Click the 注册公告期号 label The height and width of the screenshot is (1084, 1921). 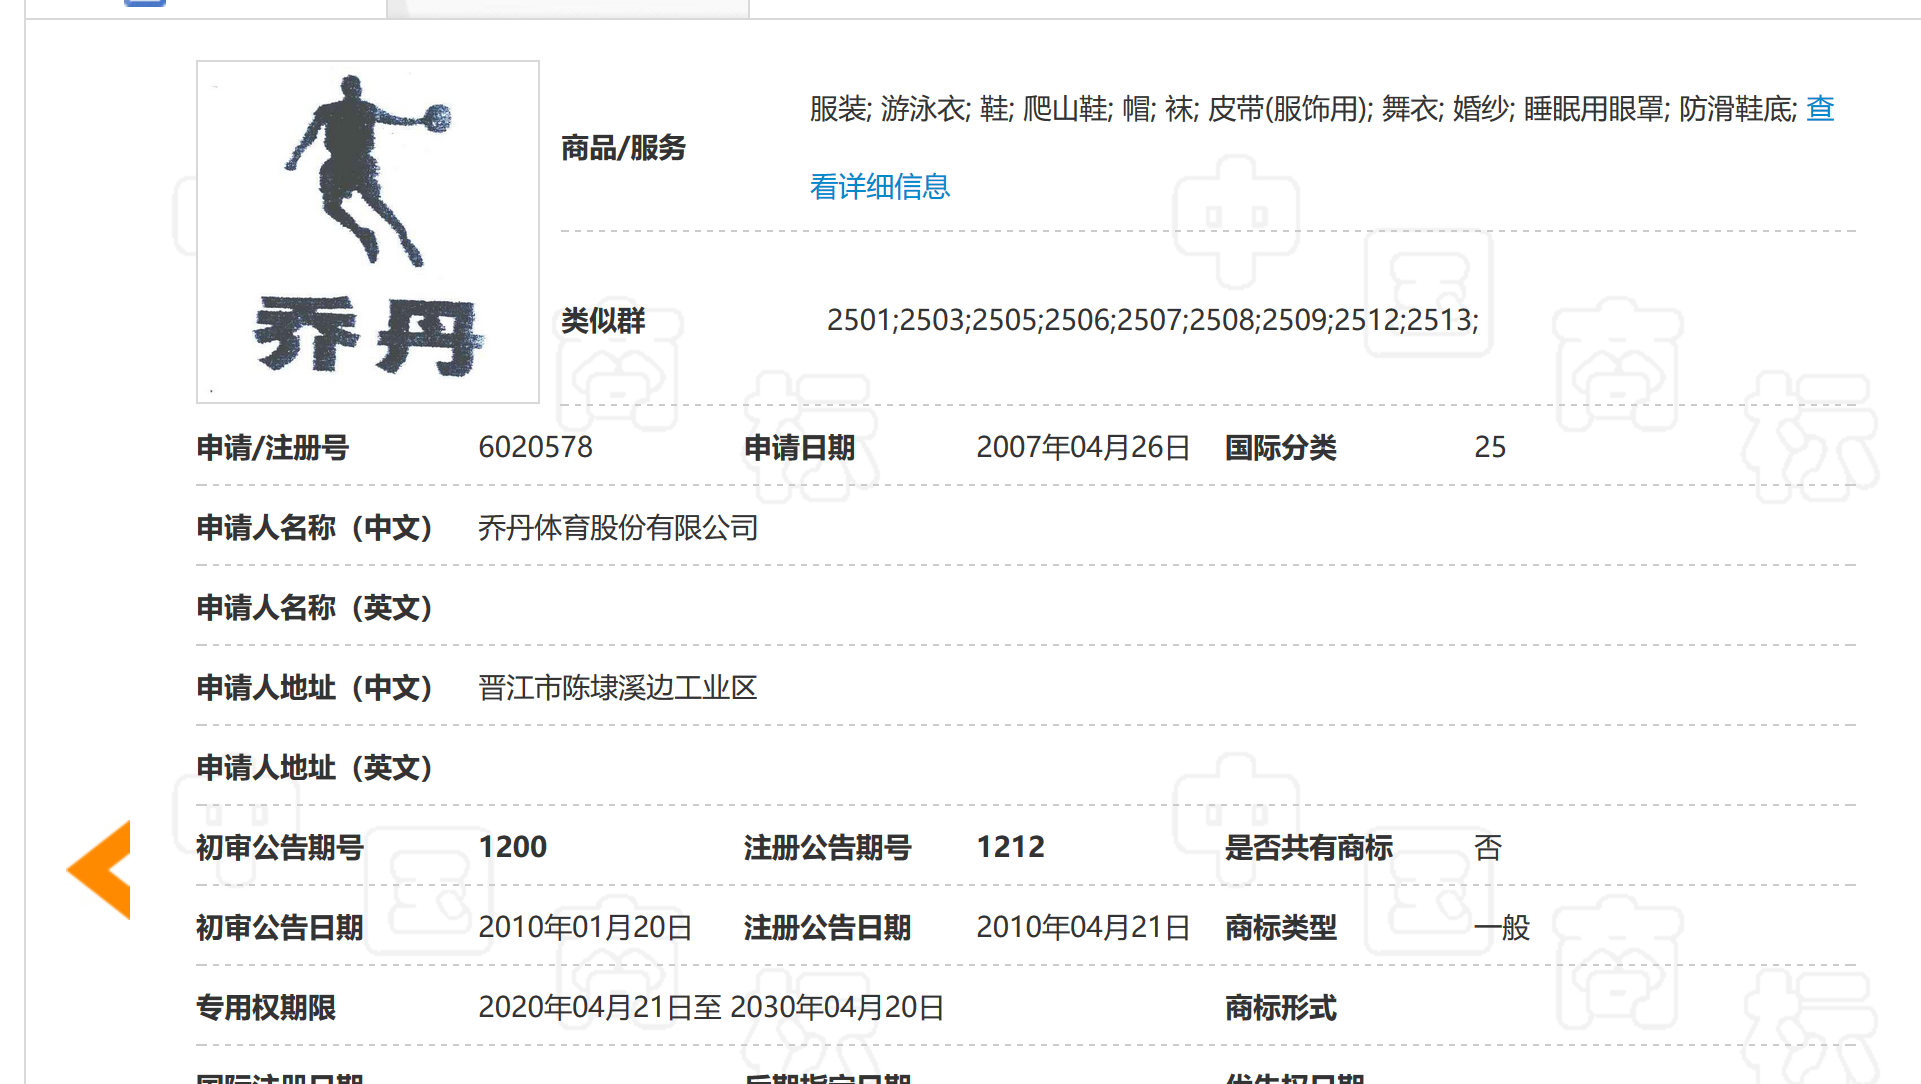(827, 847)
